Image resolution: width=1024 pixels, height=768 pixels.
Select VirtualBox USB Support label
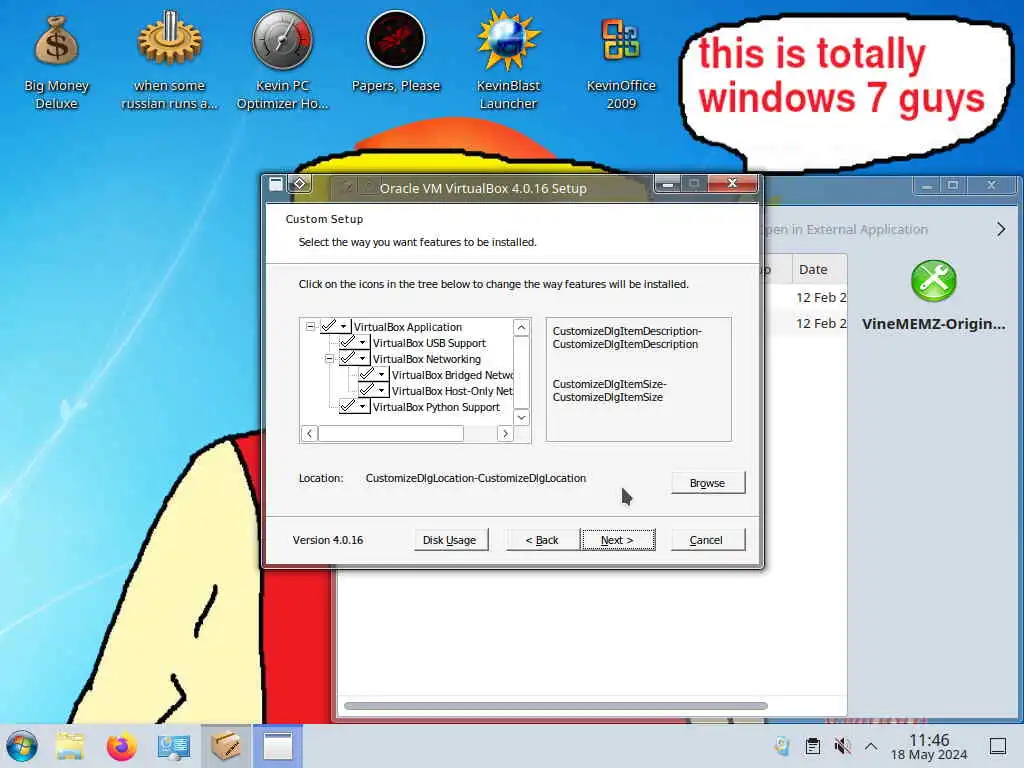[429, 343]
